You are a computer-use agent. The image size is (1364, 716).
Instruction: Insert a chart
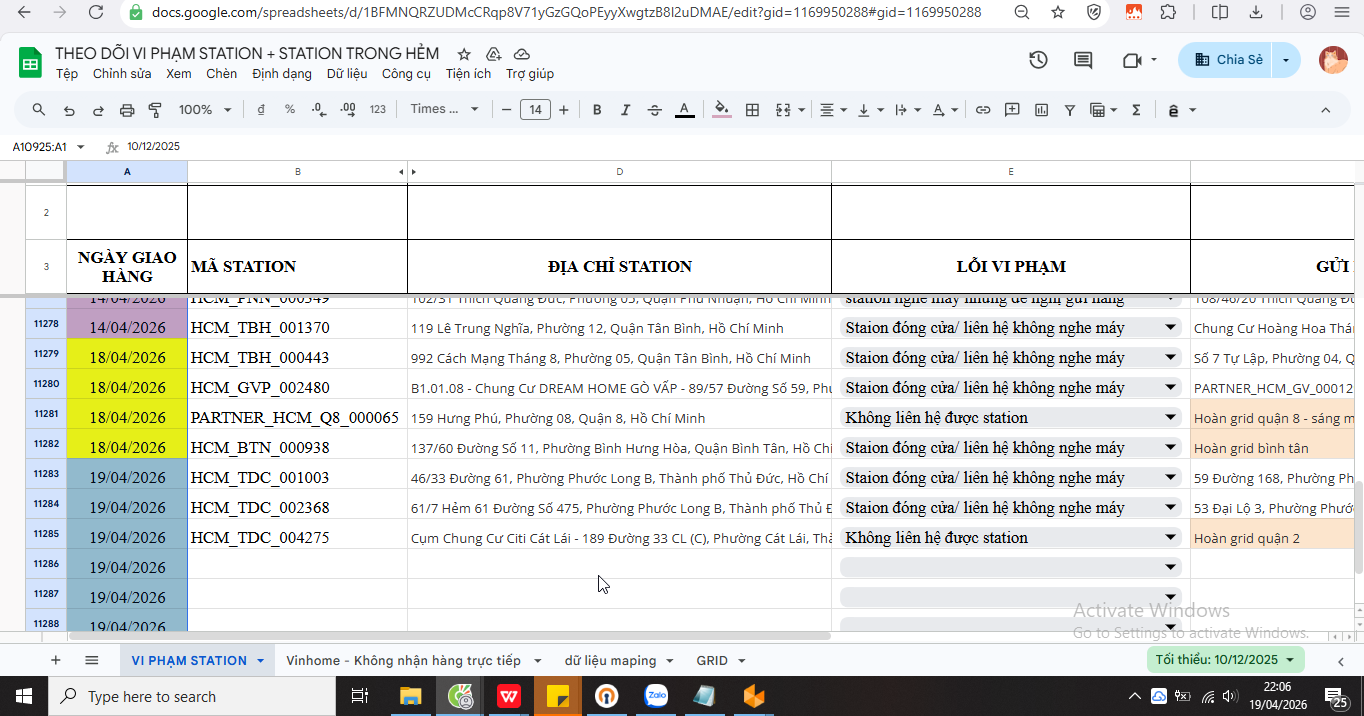pos(1041,110)
